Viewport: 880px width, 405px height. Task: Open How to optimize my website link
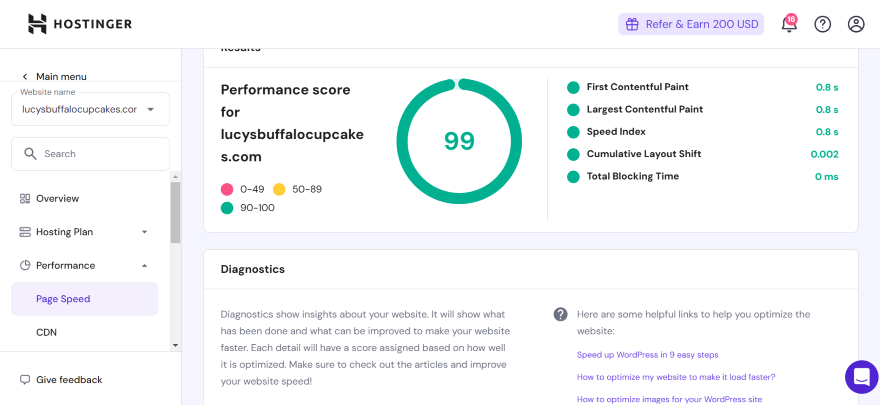click(676, 377)
